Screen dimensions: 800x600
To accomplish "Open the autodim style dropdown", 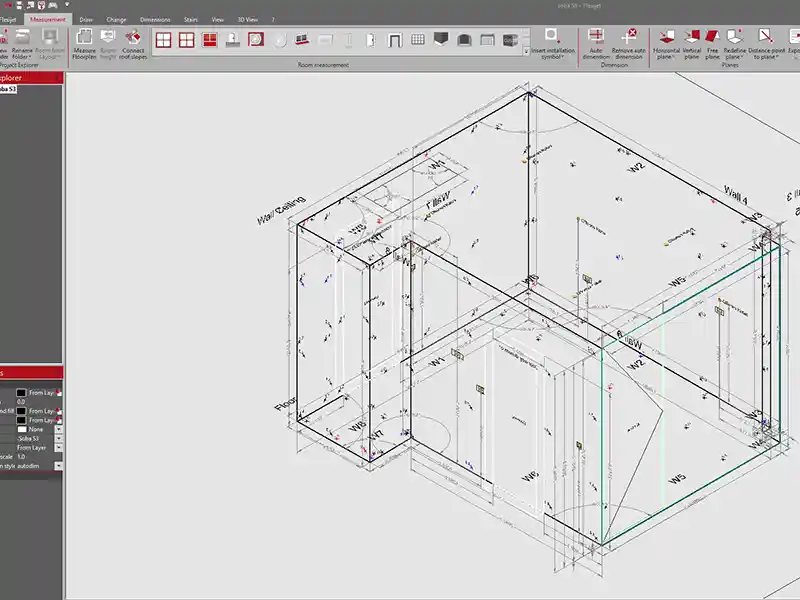I will 58,466.
